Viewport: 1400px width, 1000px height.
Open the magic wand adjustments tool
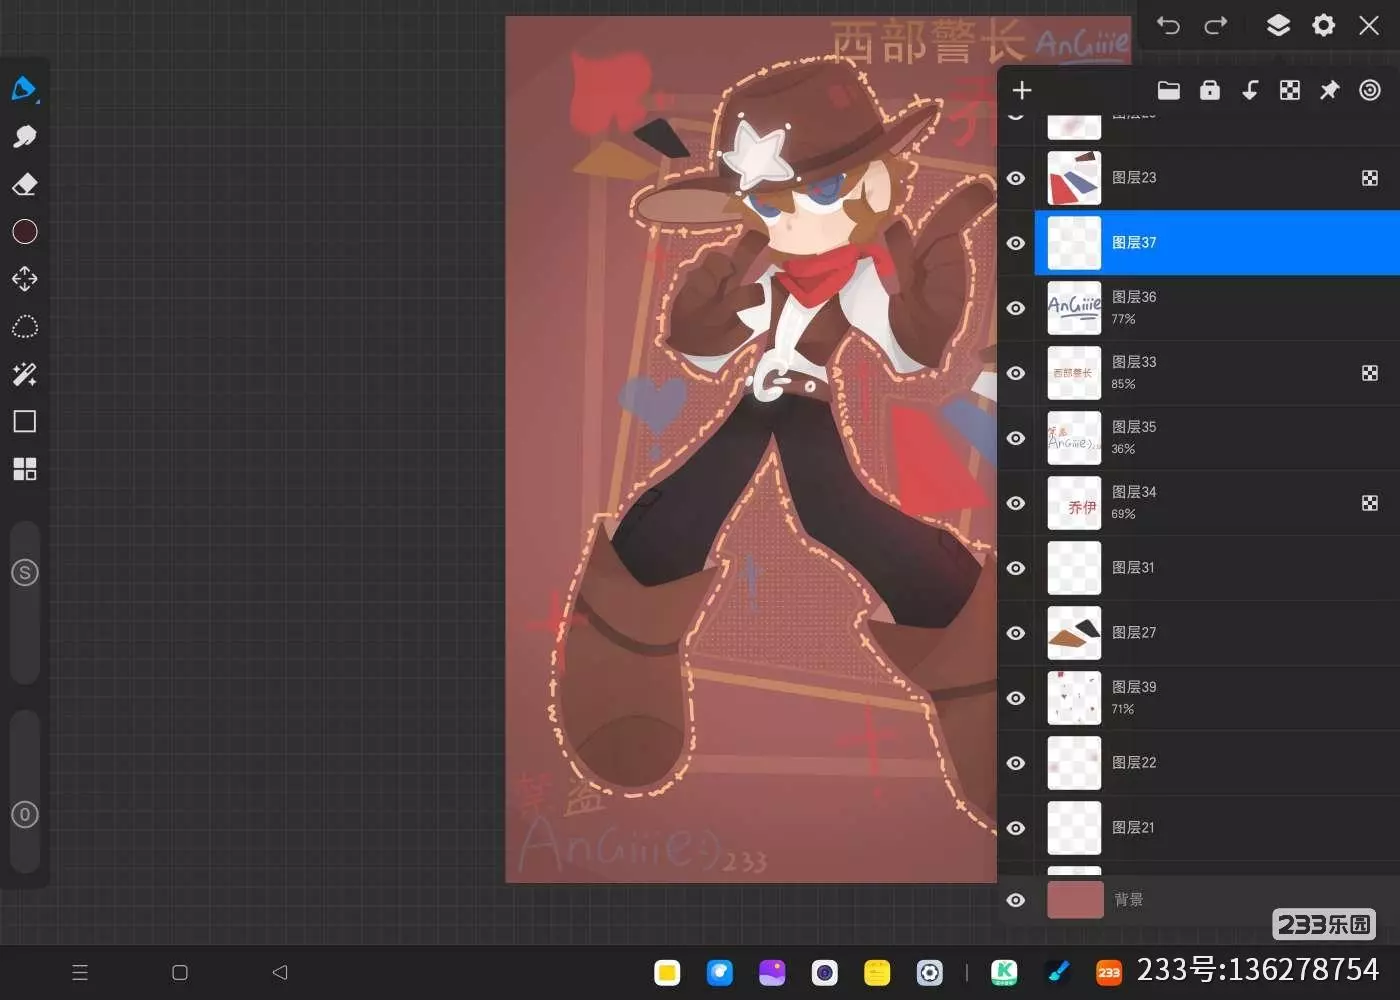click(24, 374)
